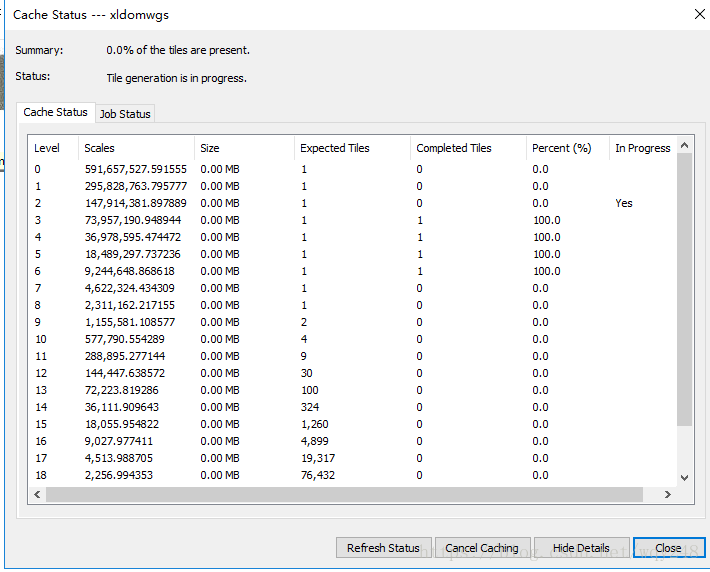
Task: Click the vertical scrollbar thumb
Action: point(685,289)
